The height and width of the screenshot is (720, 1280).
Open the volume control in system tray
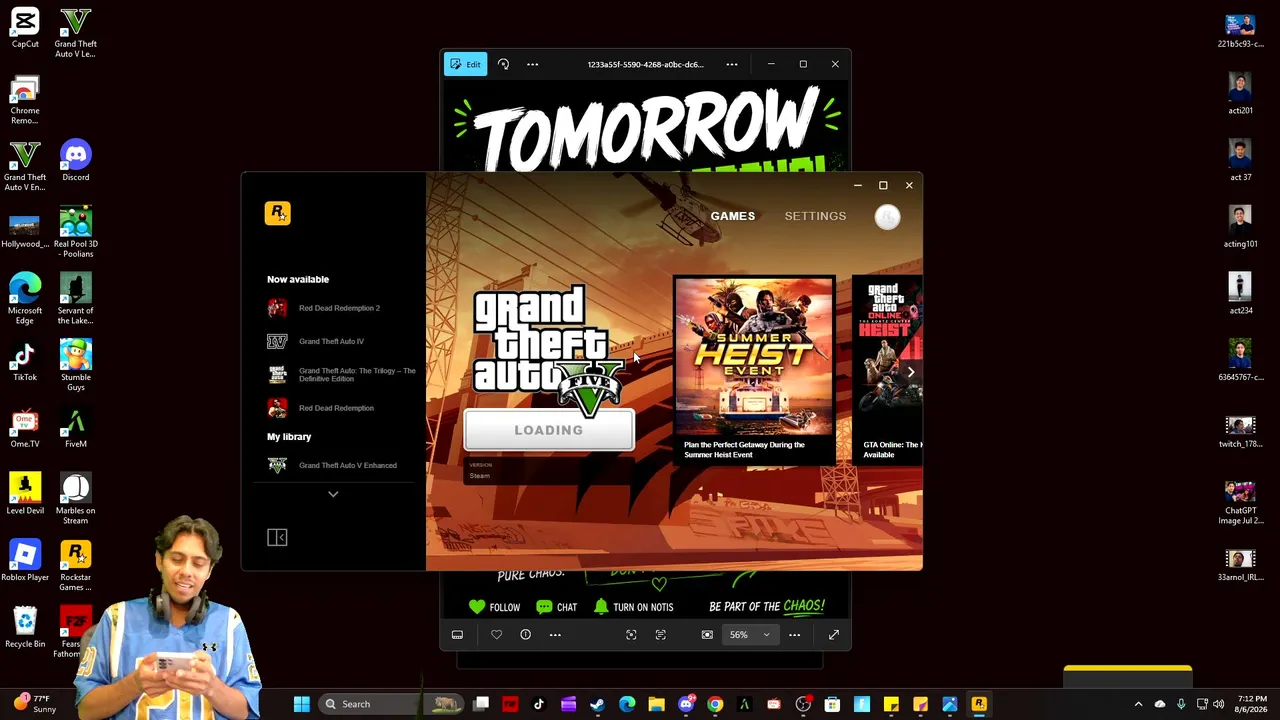[1218, 704]
